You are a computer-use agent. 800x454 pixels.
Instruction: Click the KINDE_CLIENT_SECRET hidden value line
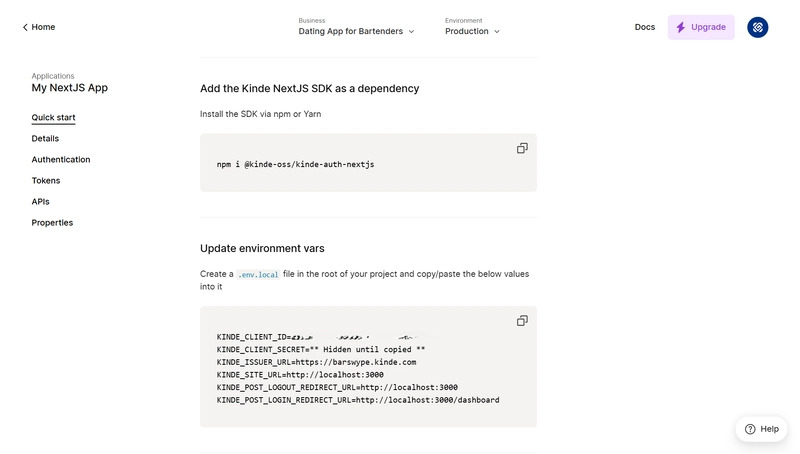pyautogui.click(x=320, y=349)
